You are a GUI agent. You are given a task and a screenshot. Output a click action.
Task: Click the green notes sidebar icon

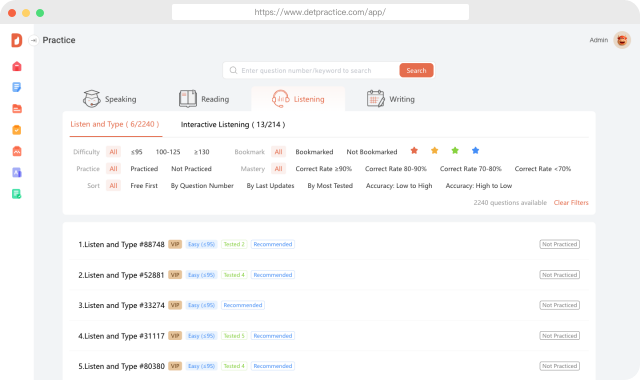click(17, 194)
